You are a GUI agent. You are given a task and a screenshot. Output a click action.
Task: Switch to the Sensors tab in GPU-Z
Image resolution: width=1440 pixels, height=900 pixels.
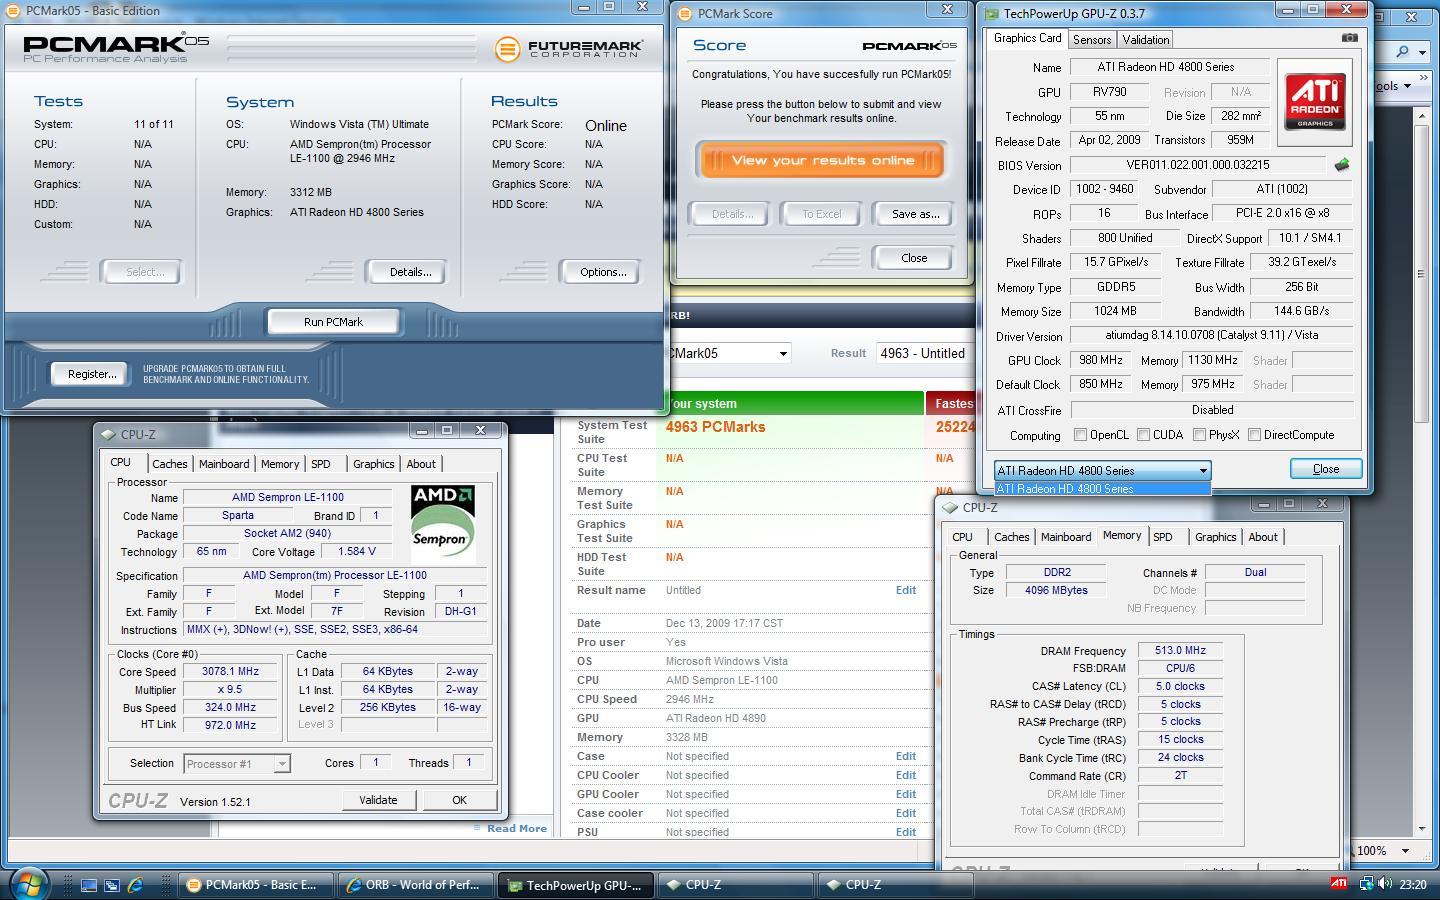point(1092,39)
